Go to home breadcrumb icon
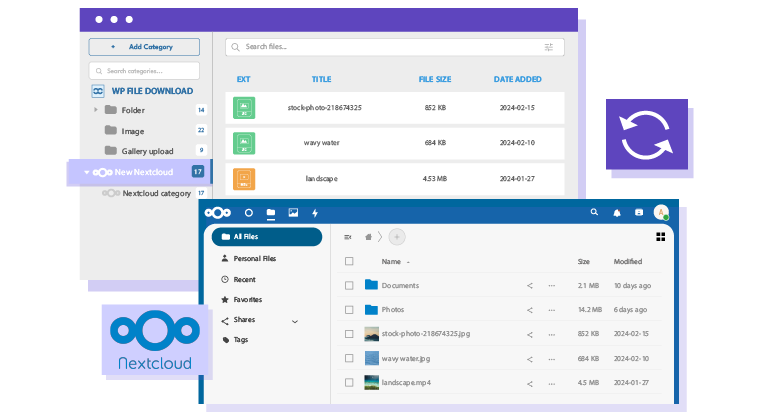Image resolution: width=760 pixels, height=420 pixels. click(x=368, y=237)
